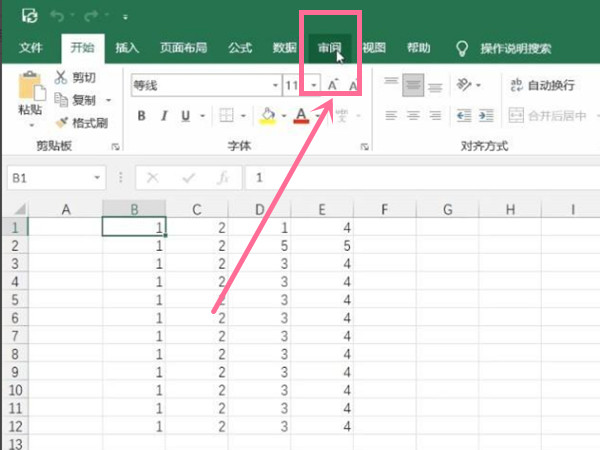Toggle Bold formatting
Image resolution: width=600 pixels, height=450 pixels.
pyautogui.click(x=141, y=116)
